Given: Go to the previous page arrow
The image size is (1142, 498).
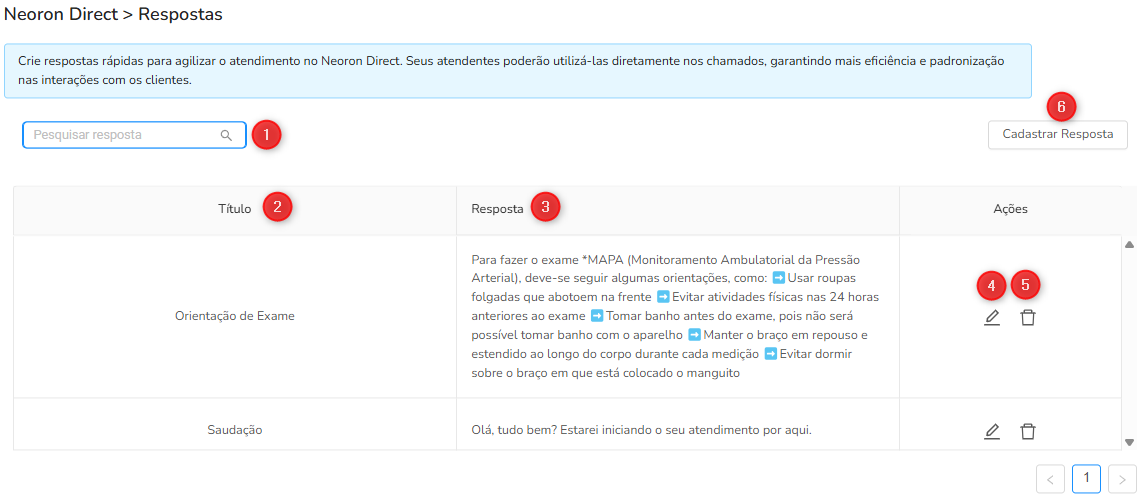Looking at the screenshot, I should point(1050,479).
